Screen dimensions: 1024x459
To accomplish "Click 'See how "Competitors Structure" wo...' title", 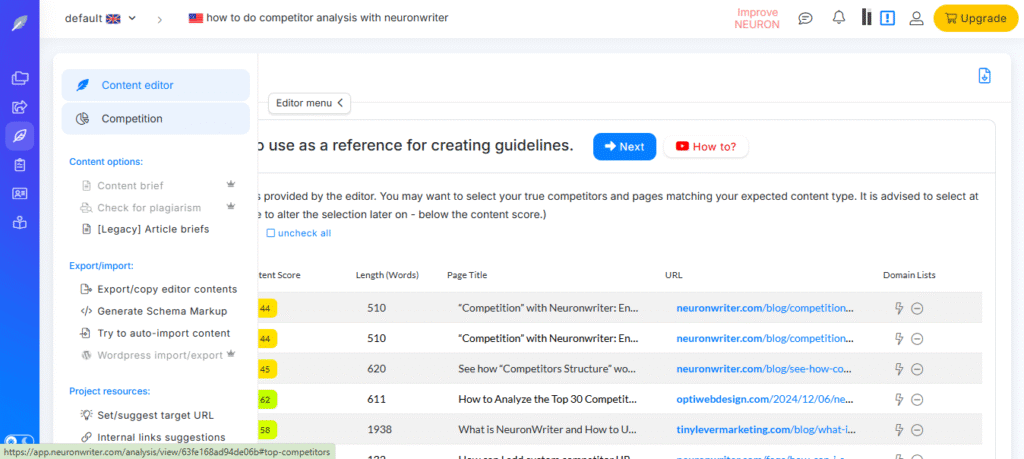I will click(547, 369).
